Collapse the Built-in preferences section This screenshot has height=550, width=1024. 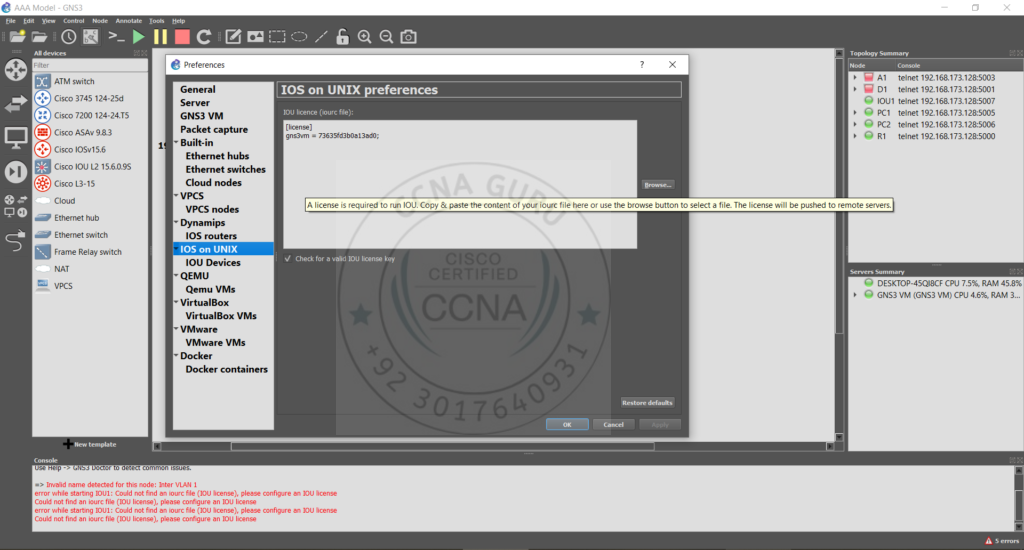(x=176, y=142)
